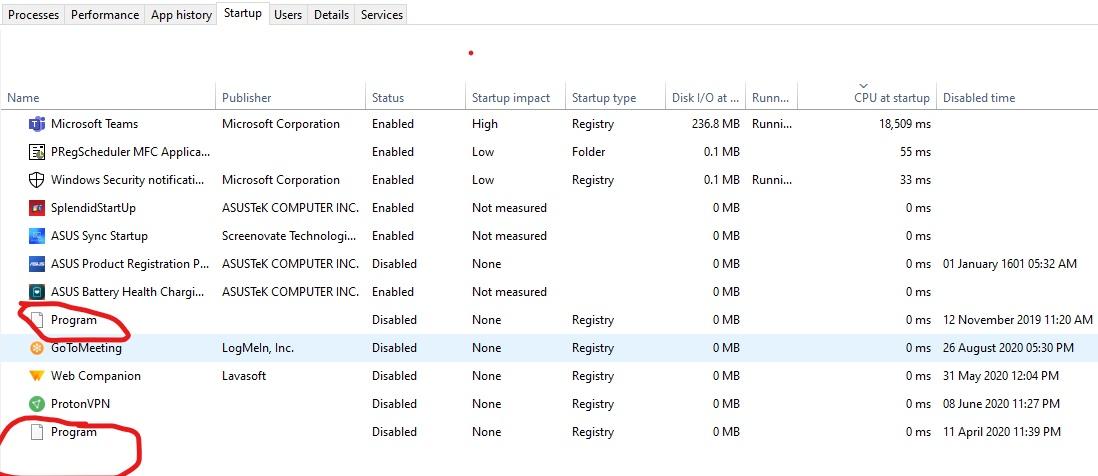Click the GoToMeeting orange icon
This screenshot has width=1098, height=476.
tap(36, 348)
